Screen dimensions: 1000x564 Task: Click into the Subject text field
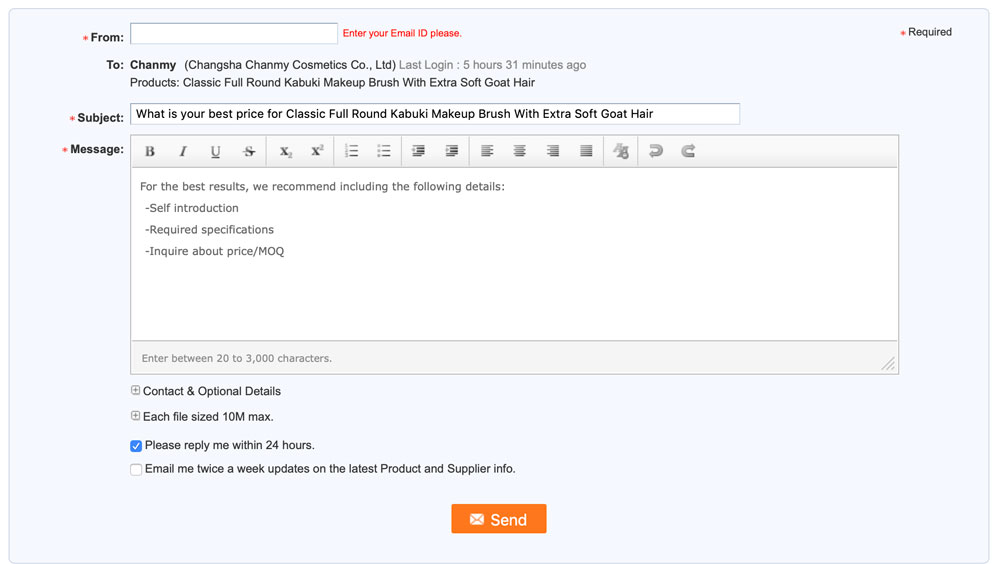pyautogui.click(x=434, y=114)
